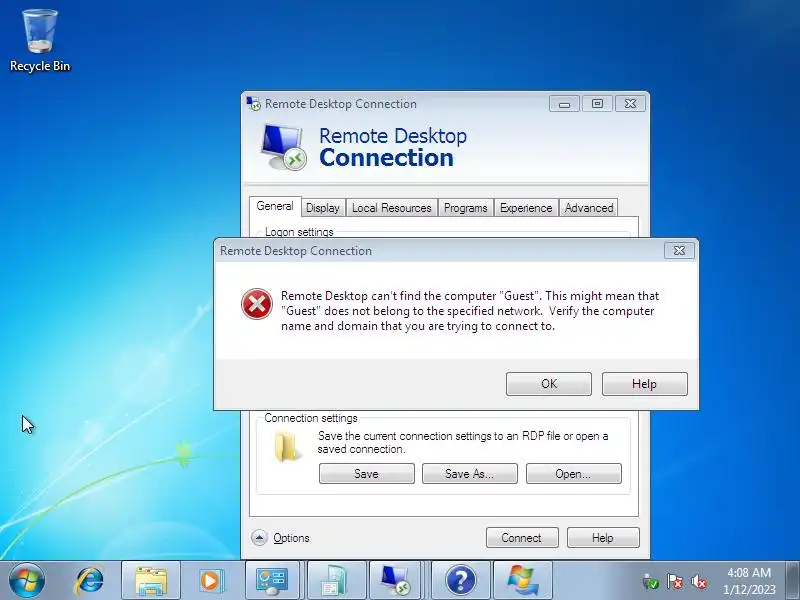Click the muted volume tray icon

(x=699, y=582)
